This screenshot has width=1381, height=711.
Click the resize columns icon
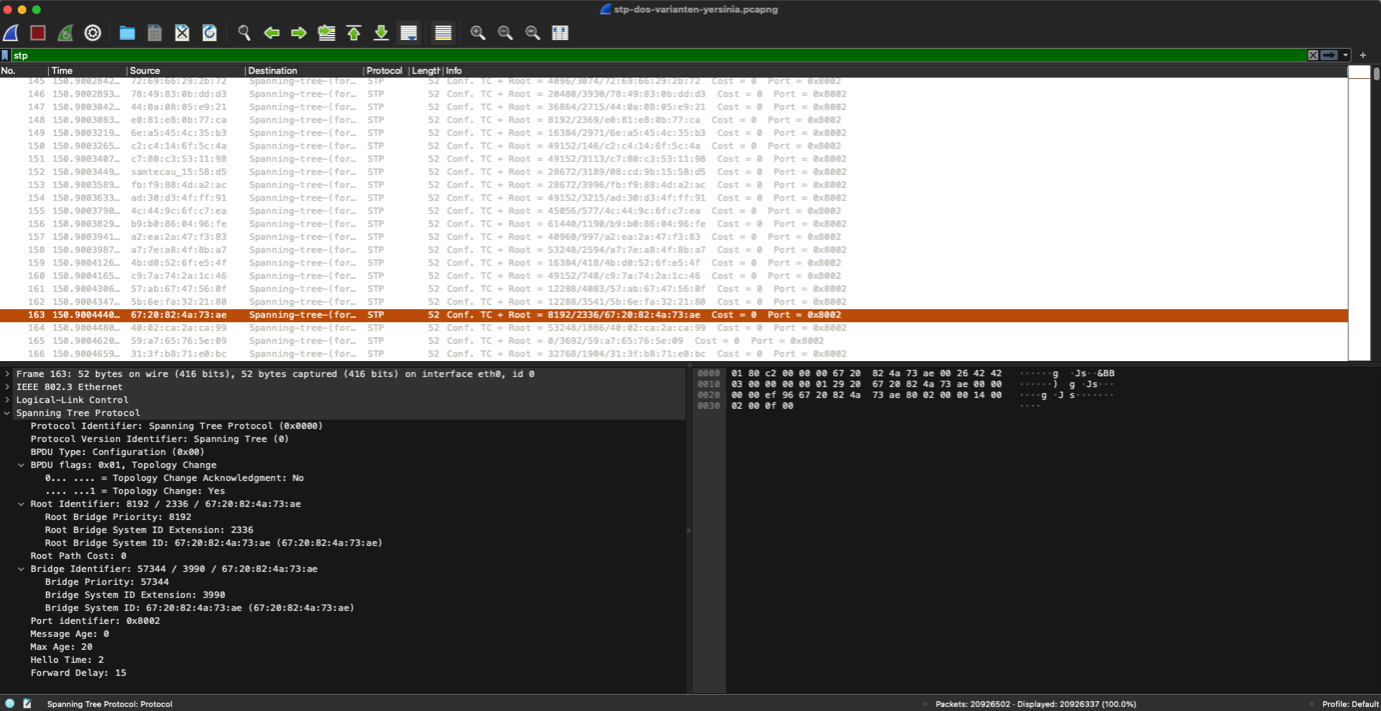pos(560,33)
